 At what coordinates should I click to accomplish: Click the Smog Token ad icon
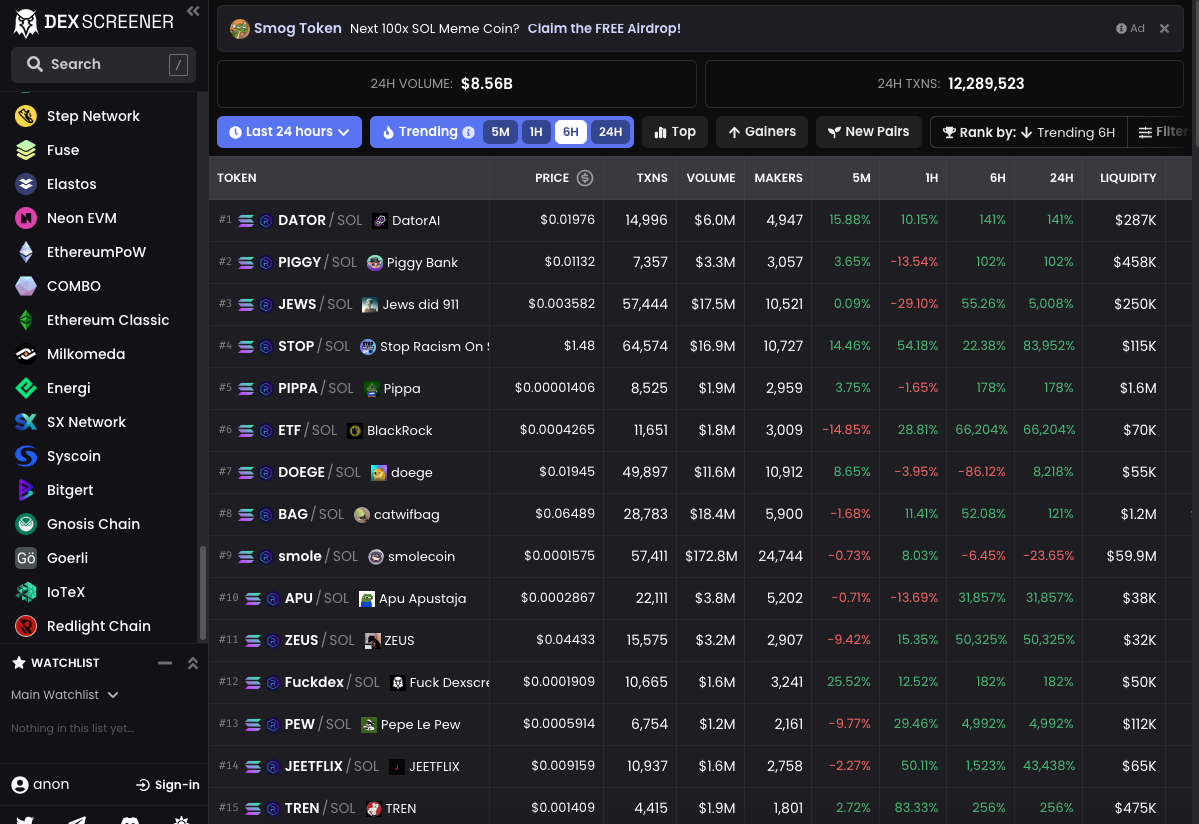(240, 29)
